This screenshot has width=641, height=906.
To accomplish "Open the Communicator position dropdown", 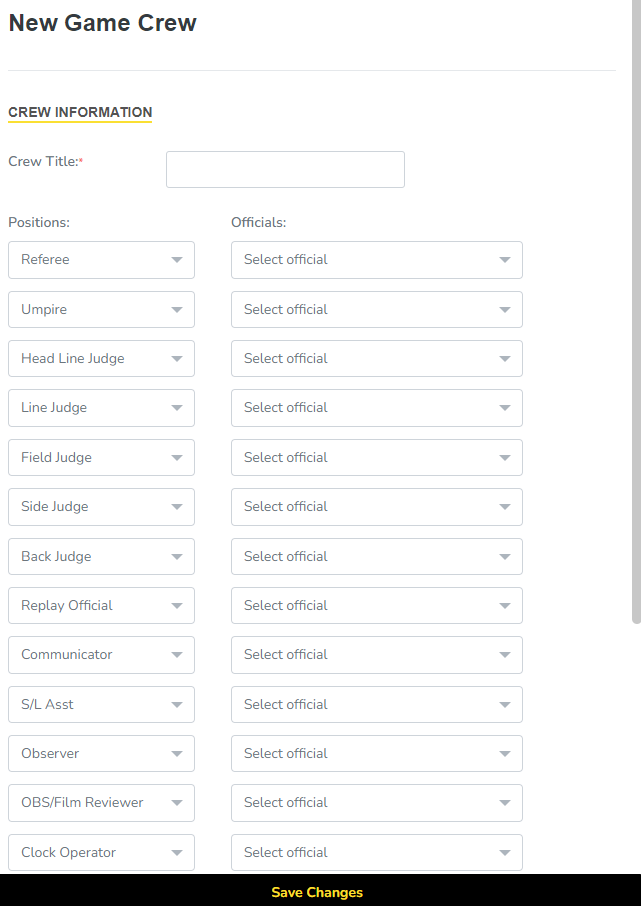I will 101,655.
